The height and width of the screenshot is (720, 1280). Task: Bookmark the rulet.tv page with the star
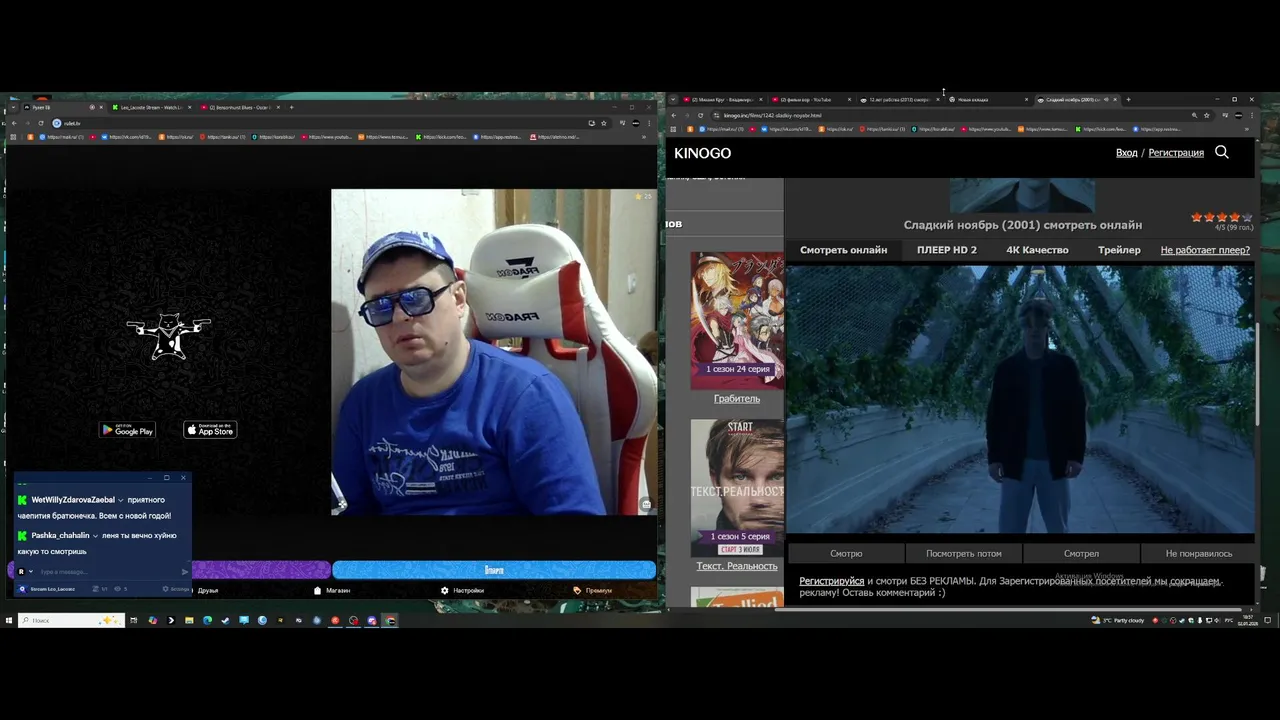[x=603, y=123]
